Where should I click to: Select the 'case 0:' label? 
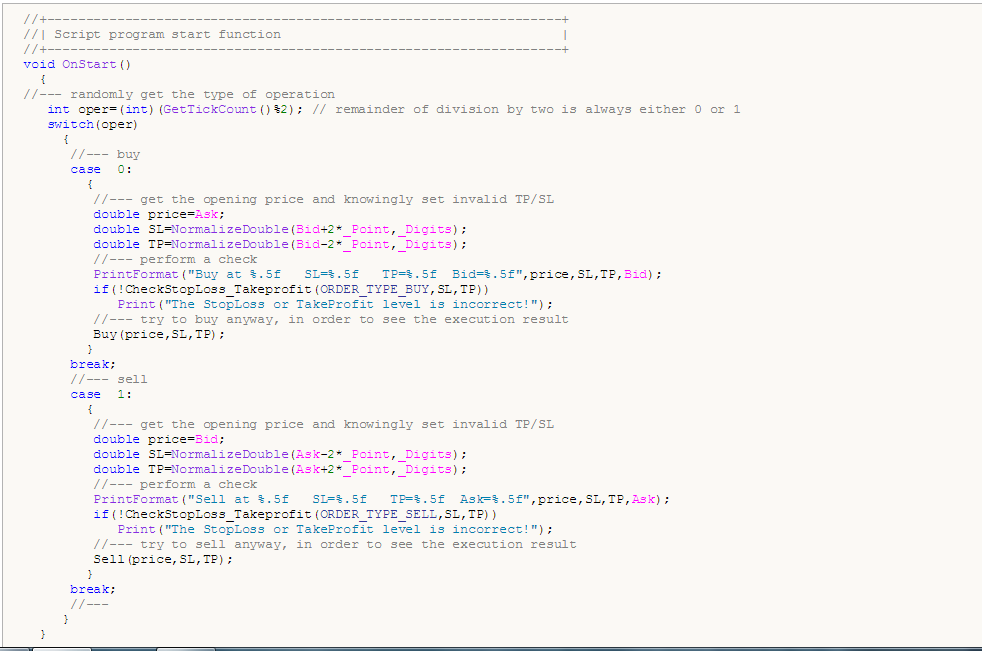101,170
